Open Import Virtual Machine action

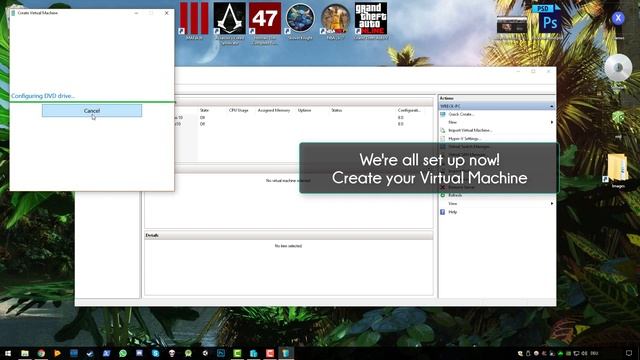tap(470, 130)
